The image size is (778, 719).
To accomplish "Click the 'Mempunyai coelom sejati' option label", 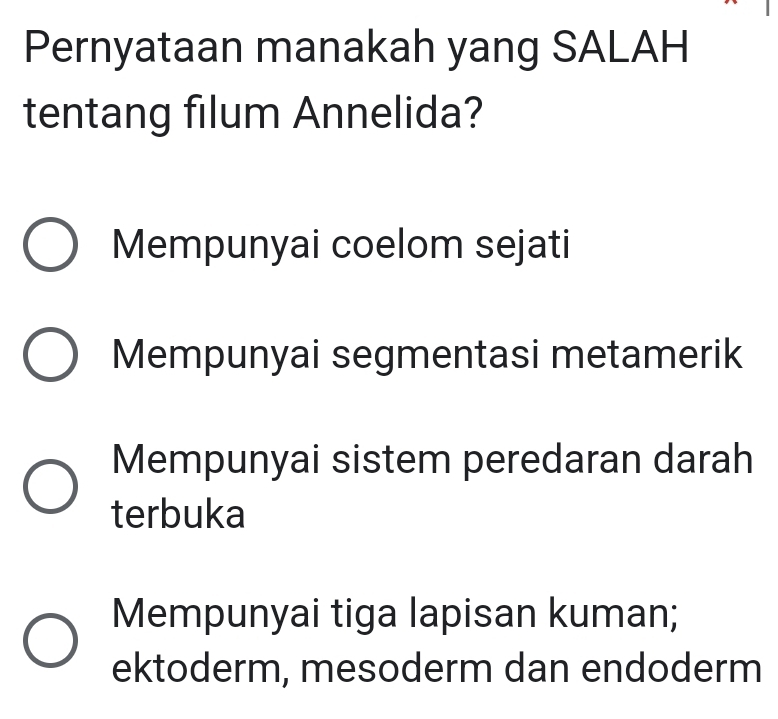I will 341,245.
